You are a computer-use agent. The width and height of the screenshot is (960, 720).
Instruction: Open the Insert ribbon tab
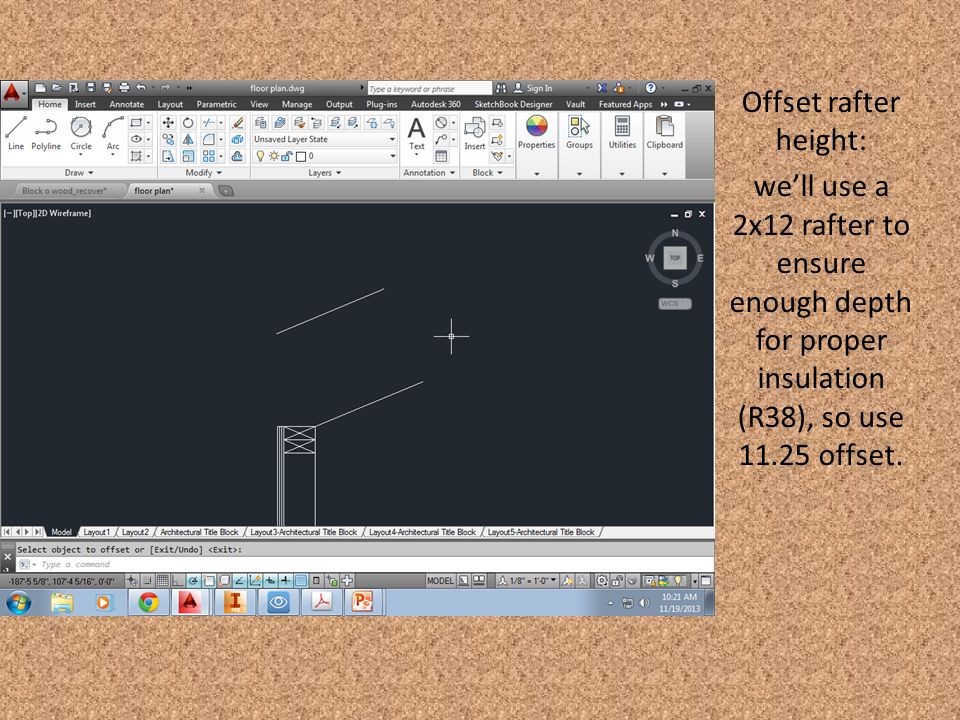pos(85,104)
